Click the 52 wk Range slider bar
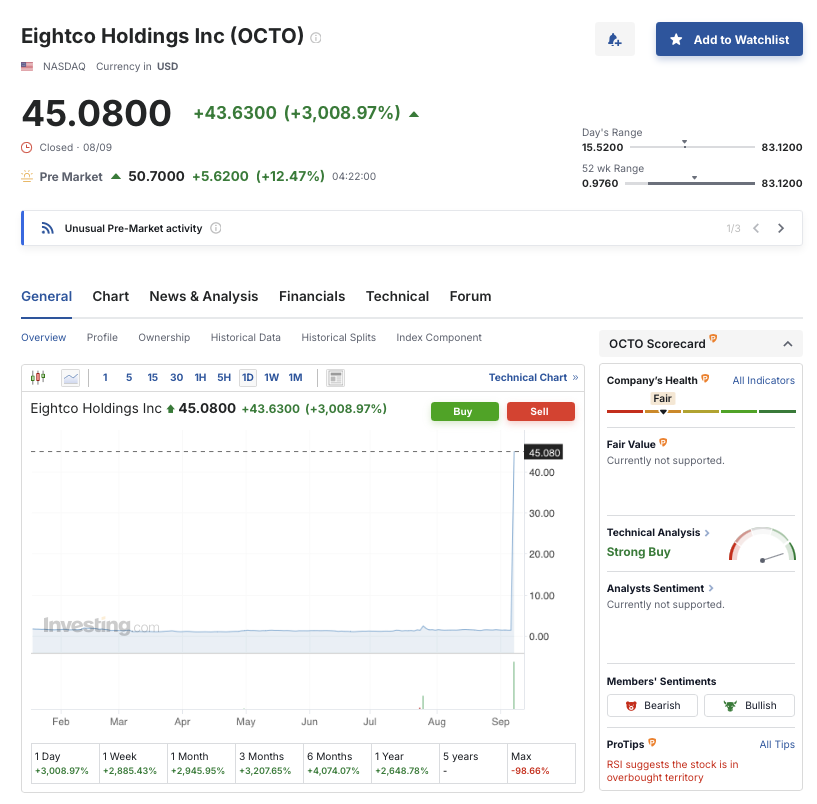 pyautogui.click(x=689, y=183)
